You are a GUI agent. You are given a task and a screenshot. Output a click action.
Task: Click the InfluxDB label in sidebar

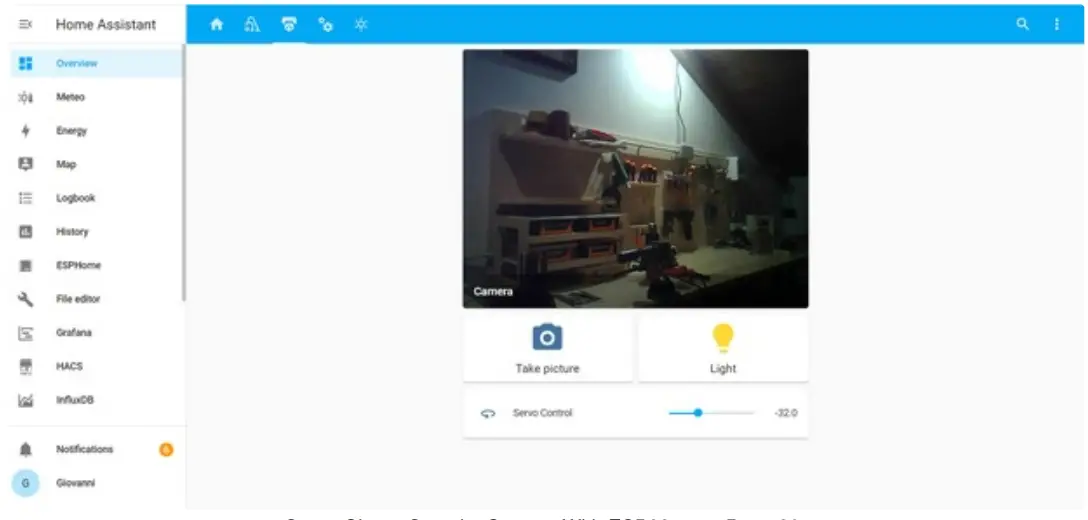point(75,400)
